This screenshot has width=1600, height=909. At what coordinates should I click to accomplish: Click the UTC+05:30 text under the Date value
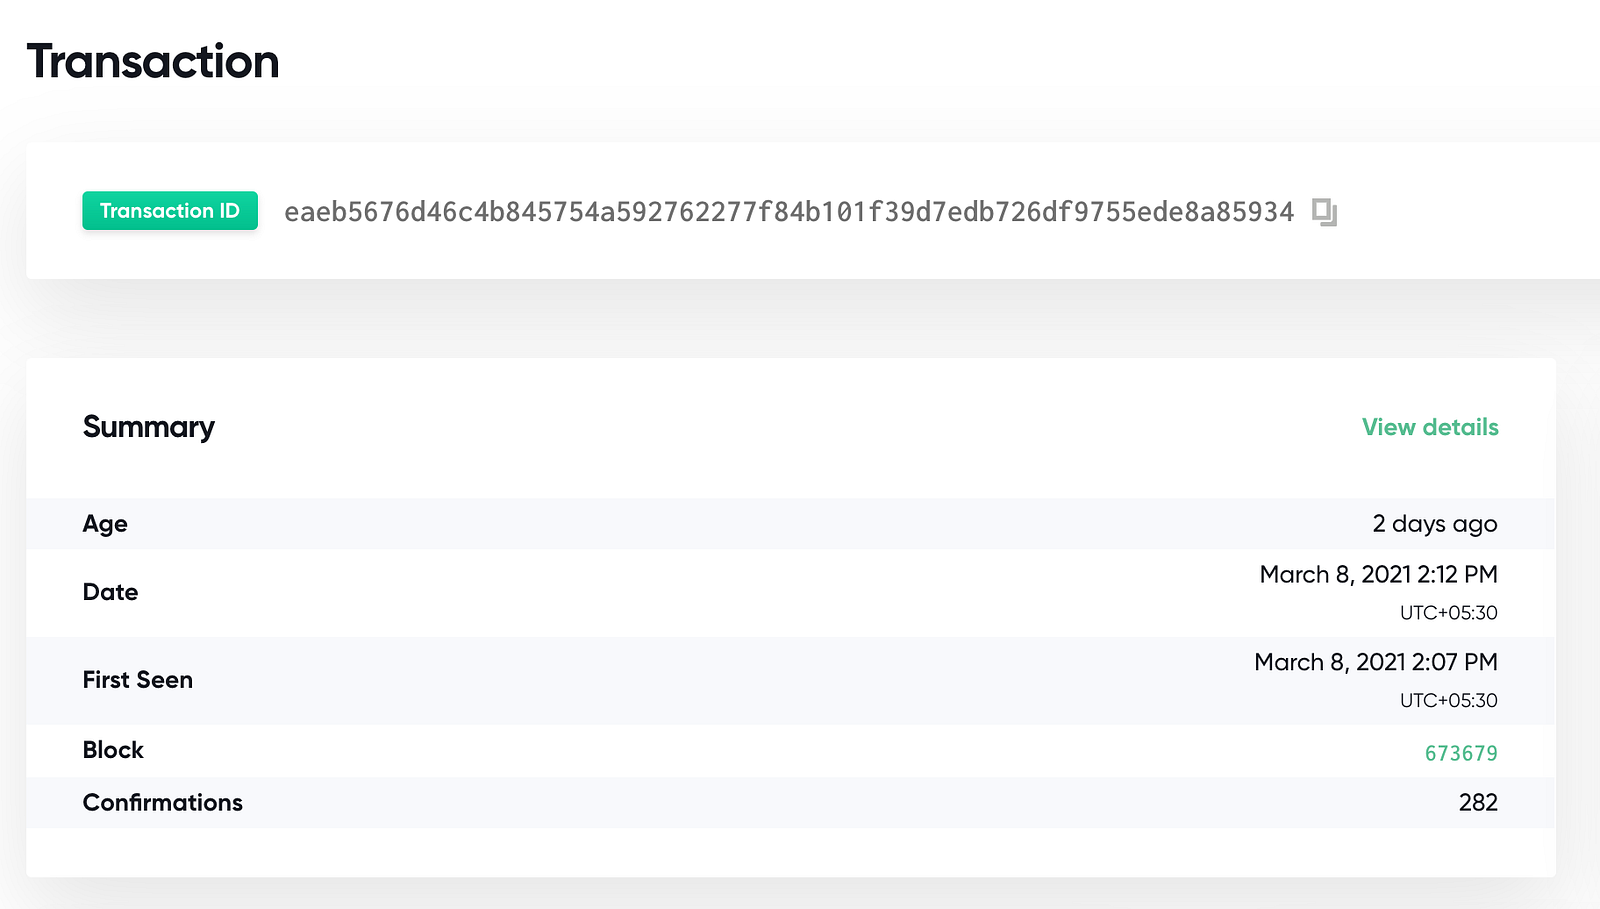pos(1448,613)
